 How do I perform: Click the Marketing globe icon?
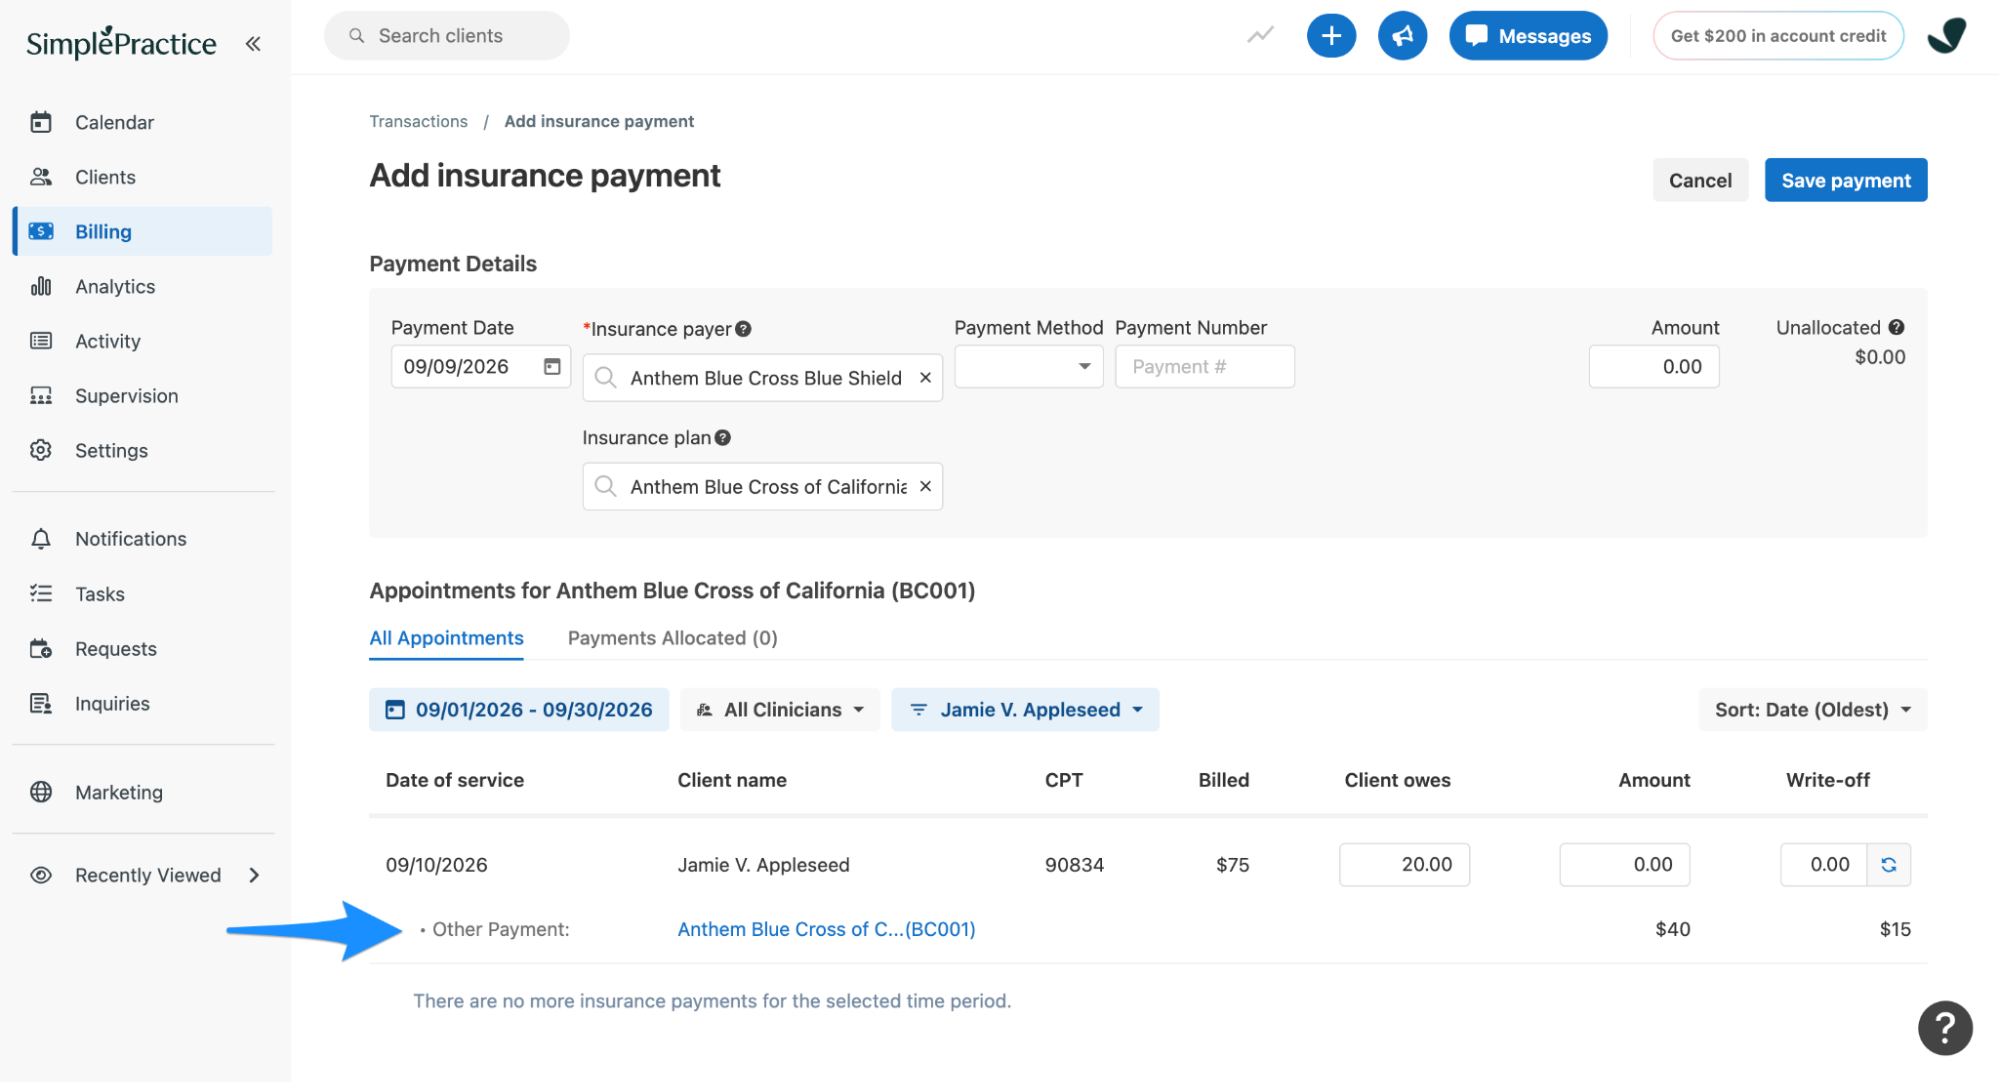pos(41,792)
